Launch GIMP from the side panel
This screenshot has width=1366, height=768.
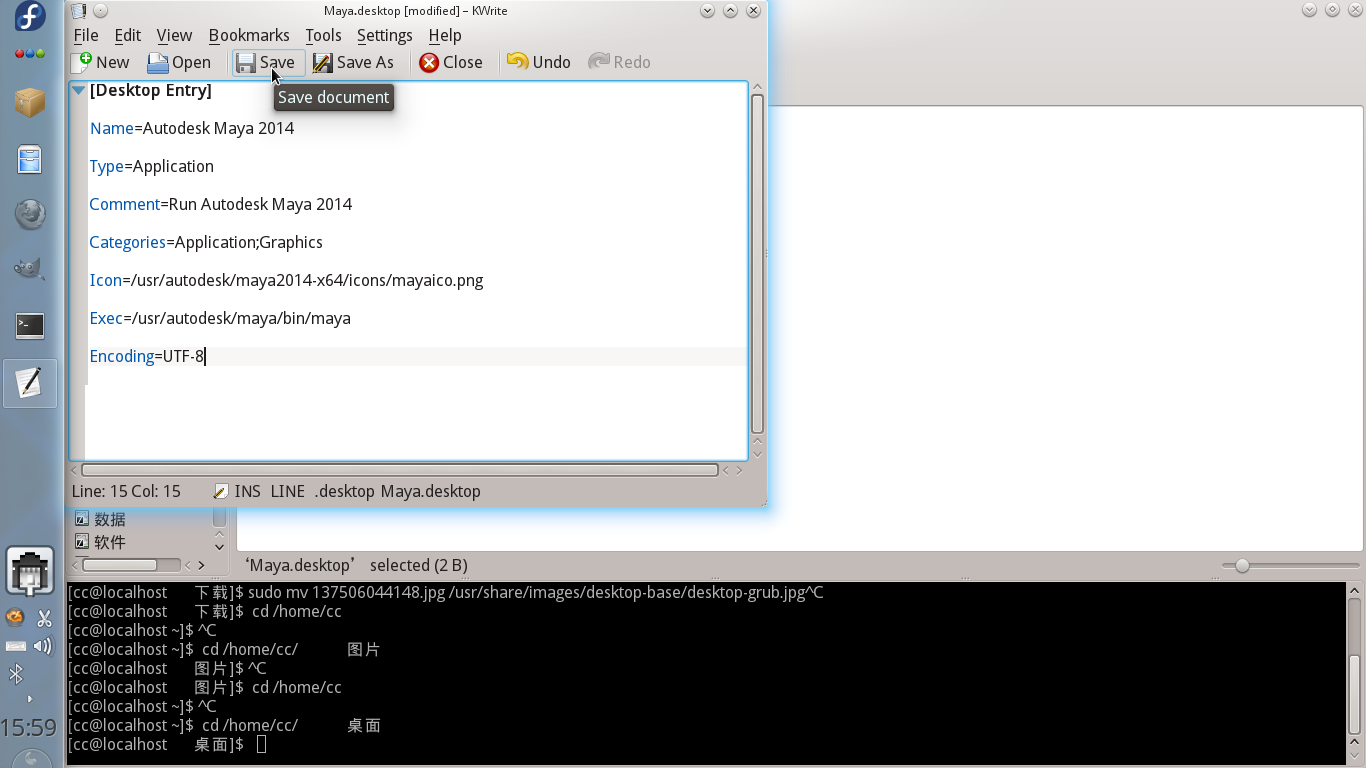coord(30,268)
